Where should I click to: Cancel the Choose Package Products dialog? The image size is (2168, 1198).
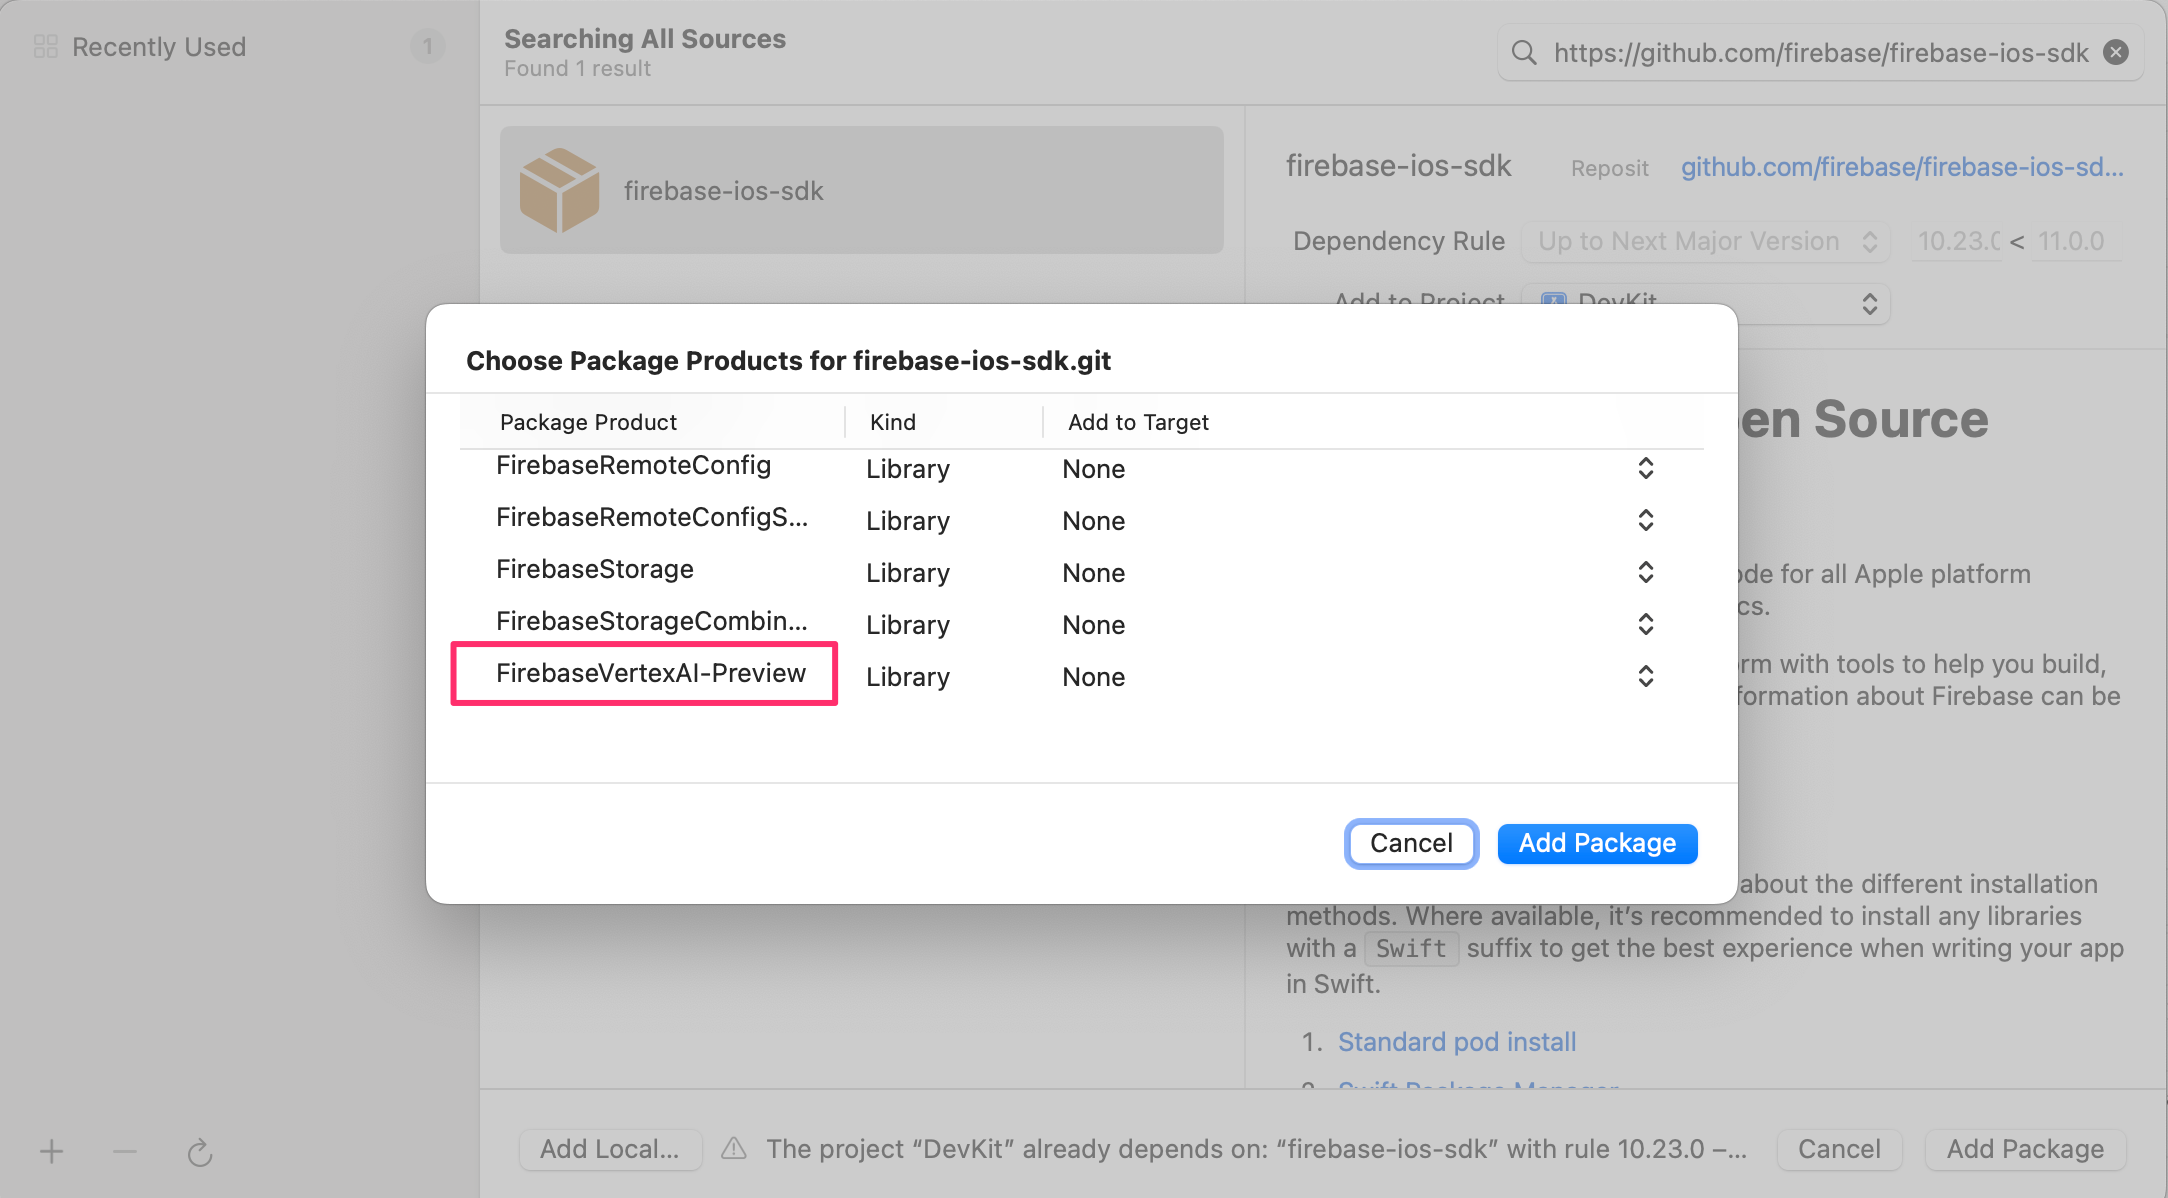(1410, 843)
